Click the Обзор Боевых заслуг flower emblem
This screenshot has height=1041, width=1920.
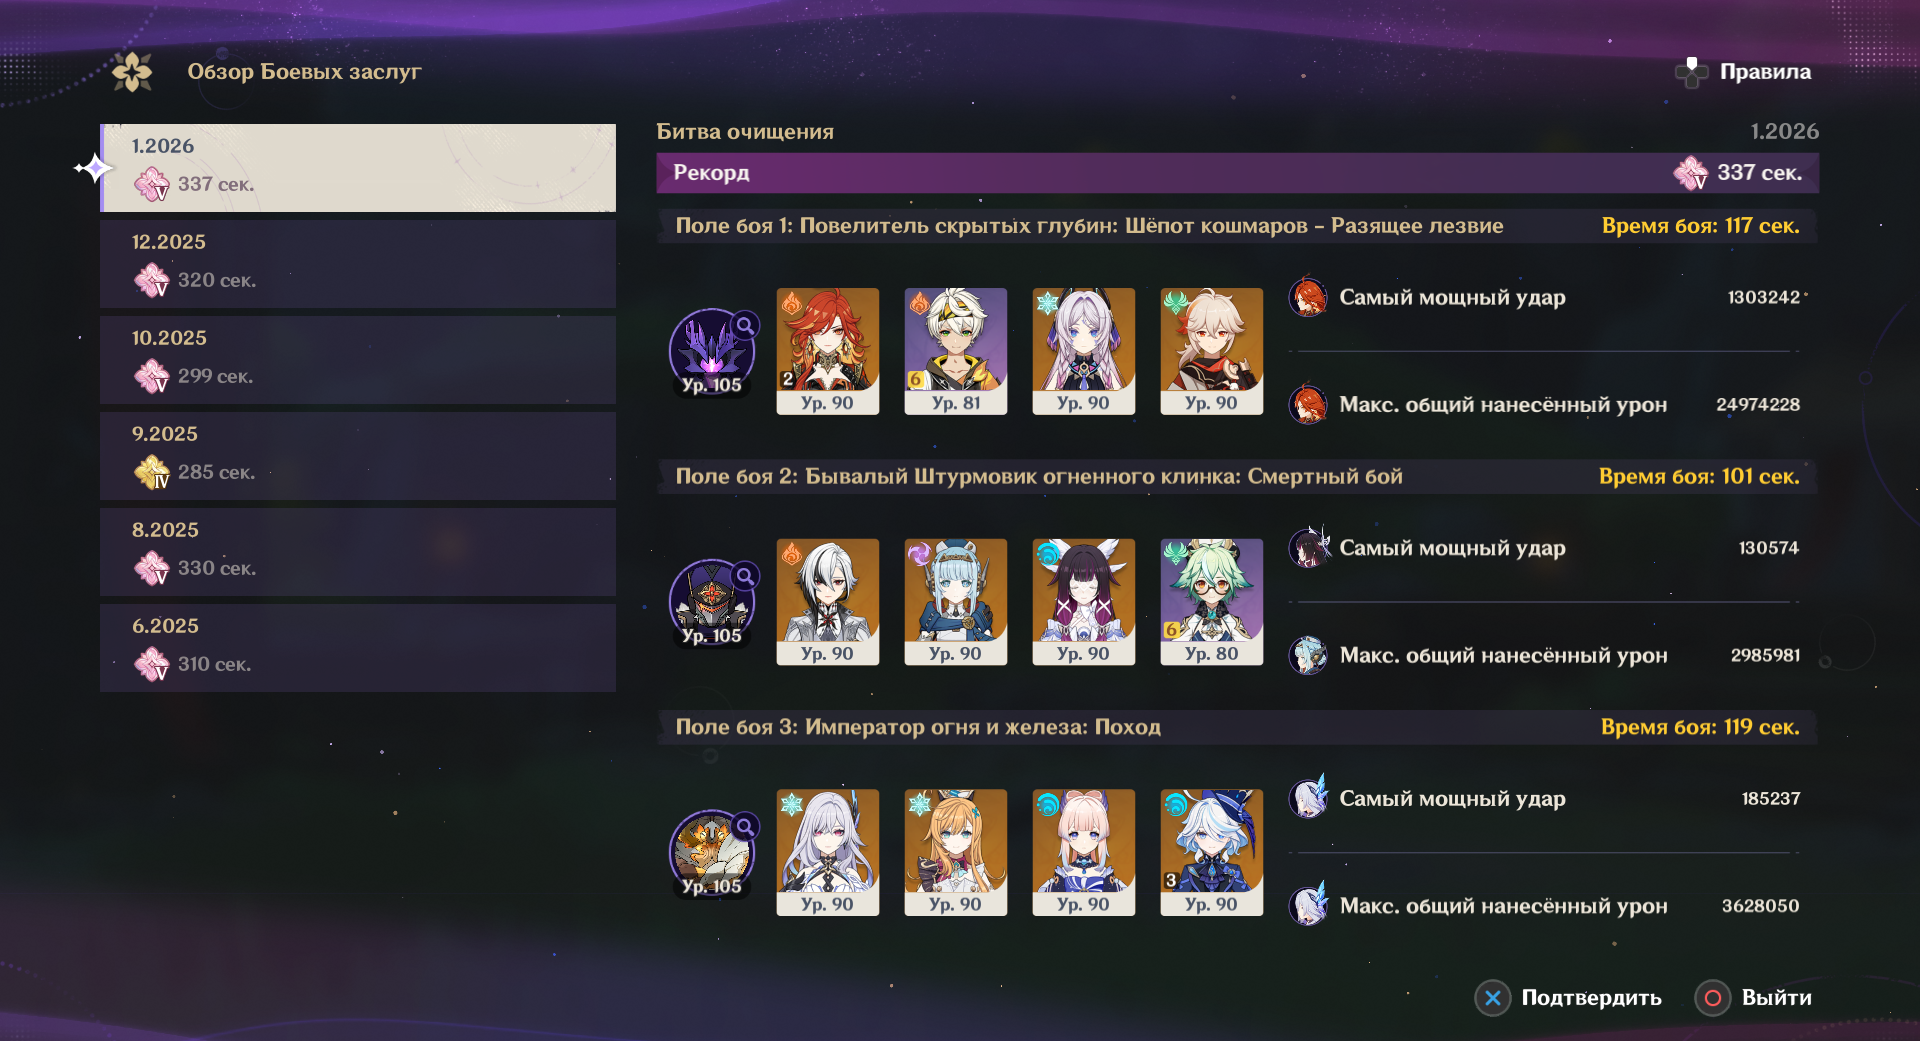[x=132, y=72]
